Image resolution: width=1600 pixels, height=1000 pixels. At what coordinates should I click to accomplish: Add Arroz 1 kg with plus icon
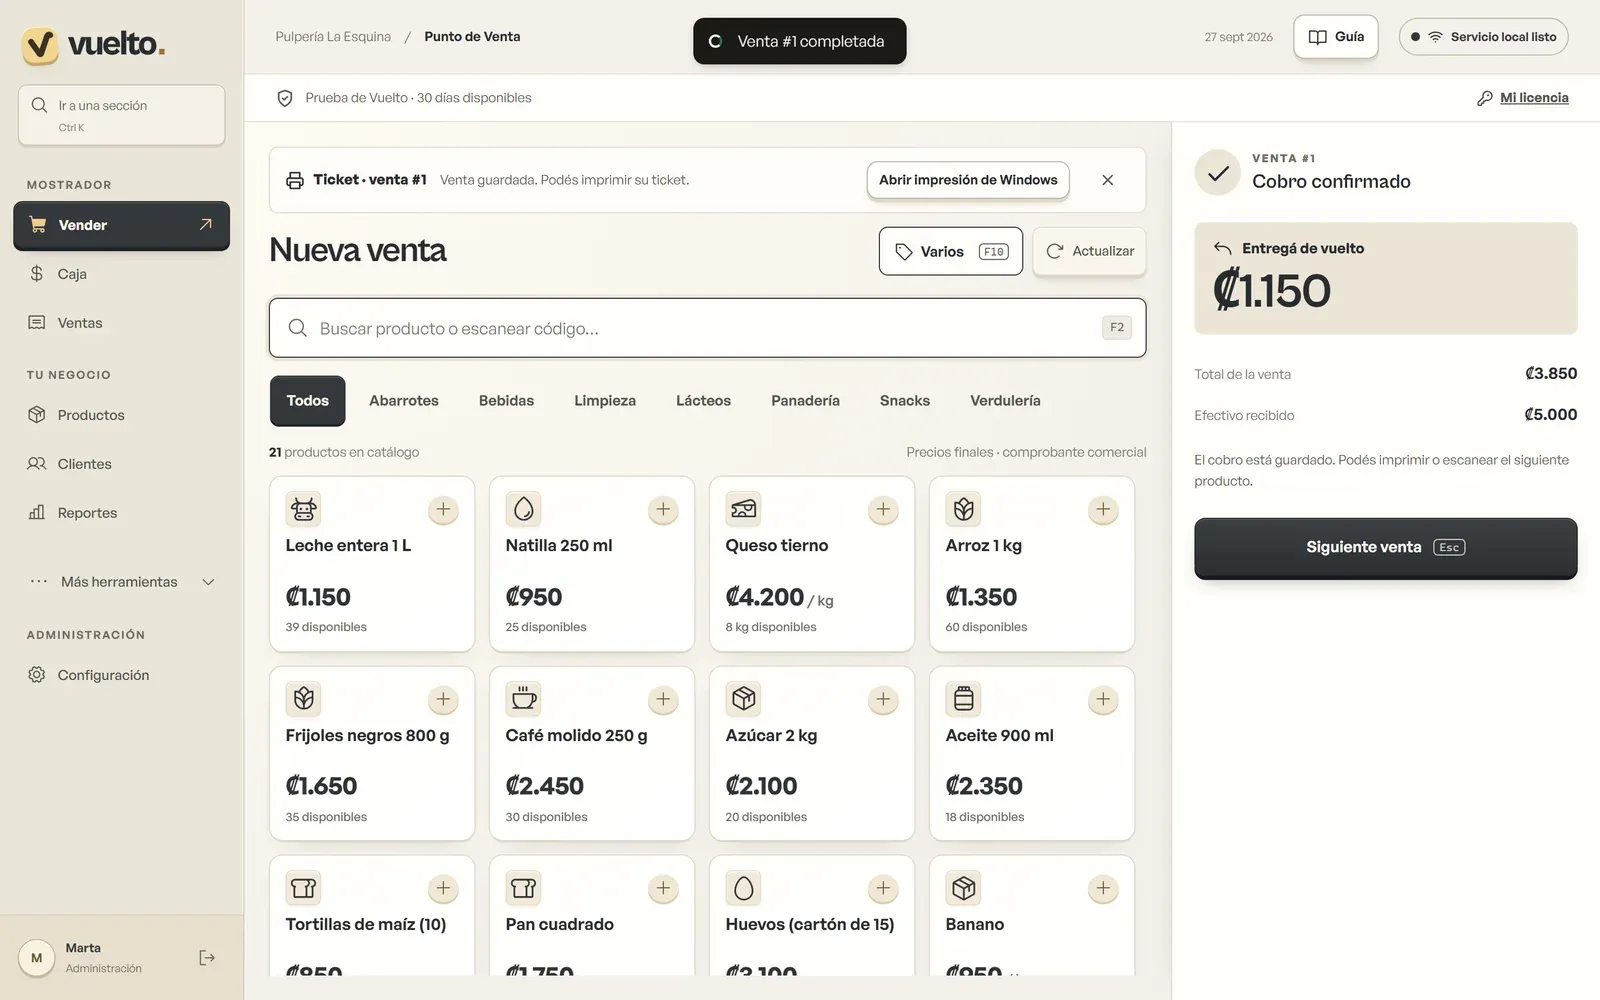pyautogui.click(x=1103, y=510)
